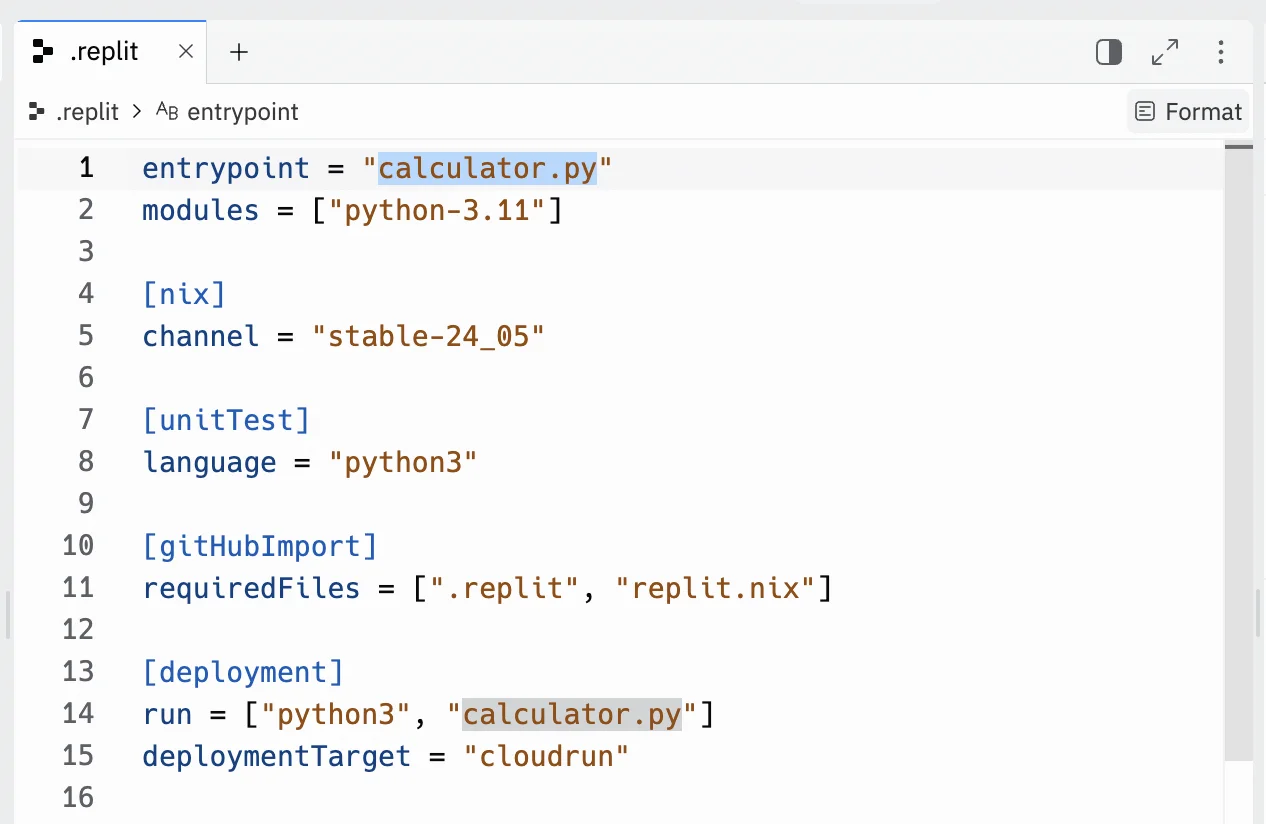Click "python3" string on the run line
This screenshot has width=1266, height=824.
tap(336, 714)
